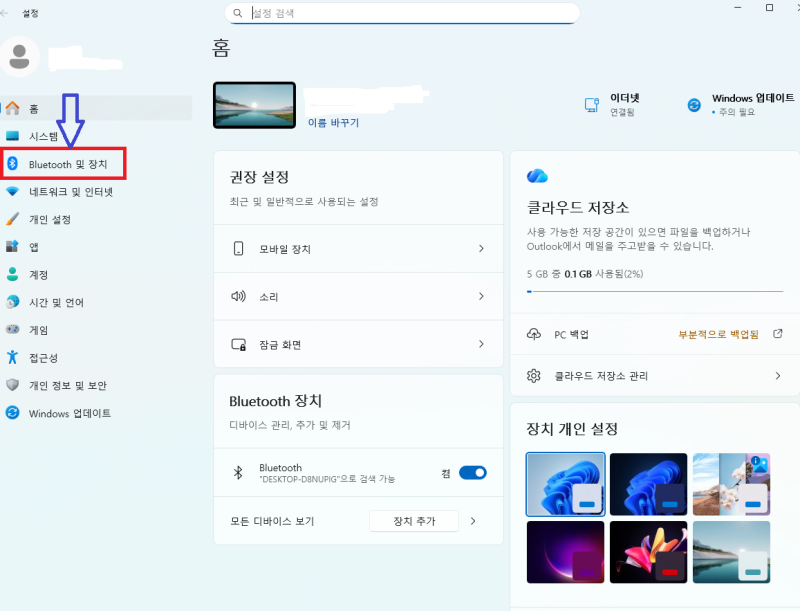Image resolution: width=800 pixels, height=611 pixels.
Task: Click the 이름 바꾸기 rename link
Action: pyautogui.click(x=333, y=123)
